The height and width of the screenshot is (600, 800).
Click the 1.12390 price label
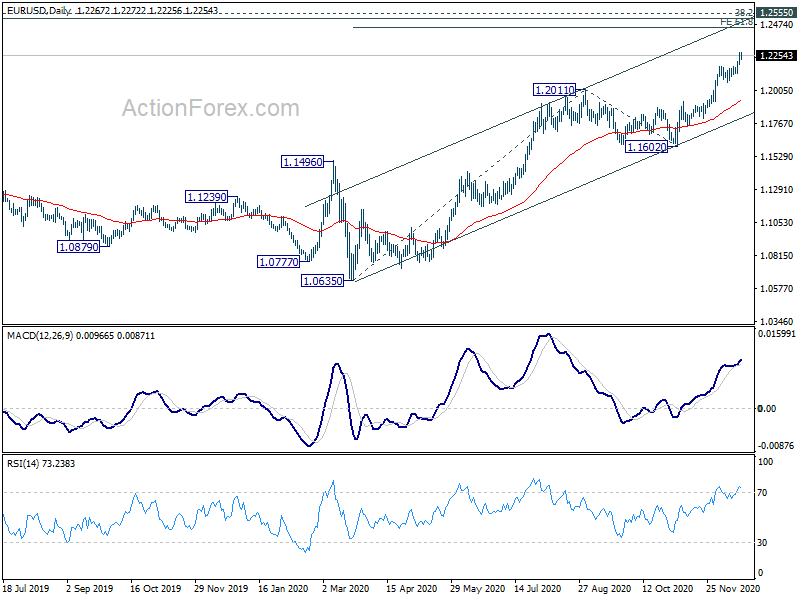[x=206, y=197]
